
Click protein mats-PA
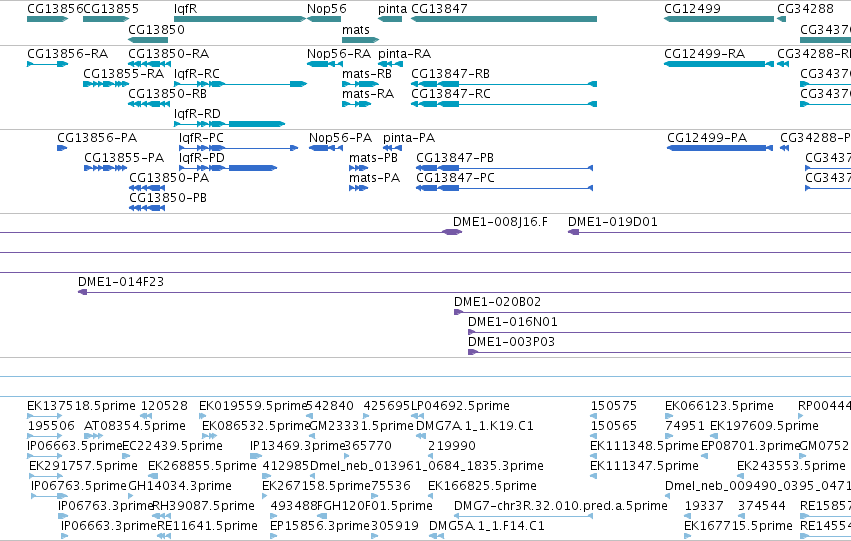(x=359, y=188)
